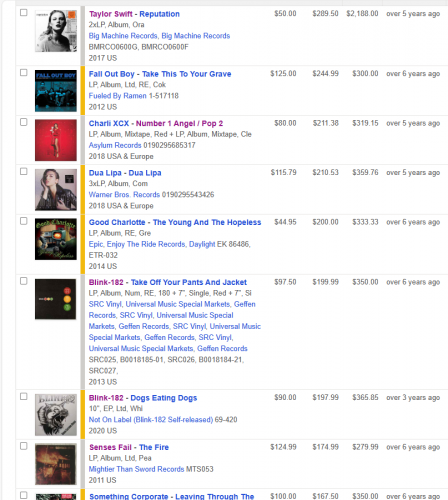This screenshot has width=448, height=500.
Task: Open the Mightier Than Sword Records label
Action: [136, 469]
